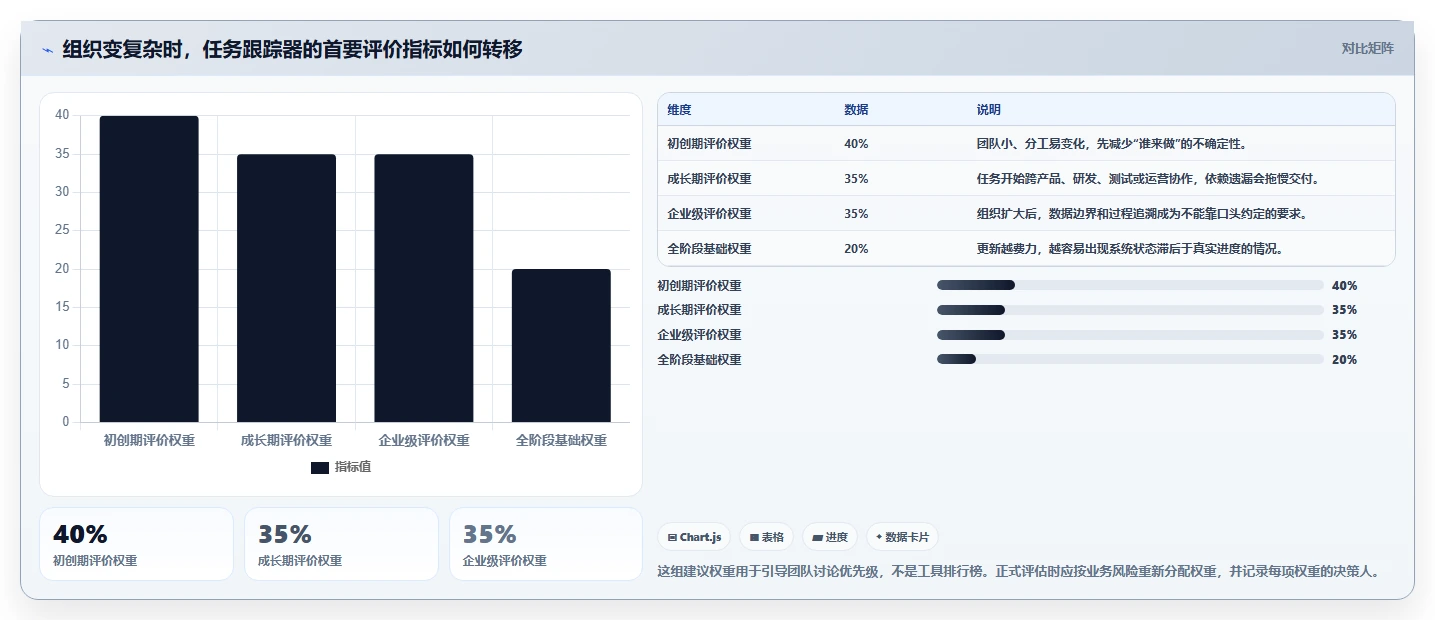The image size is (1435, 620).
Task: Click the 20% value in the table
Action: pos(856,249)
